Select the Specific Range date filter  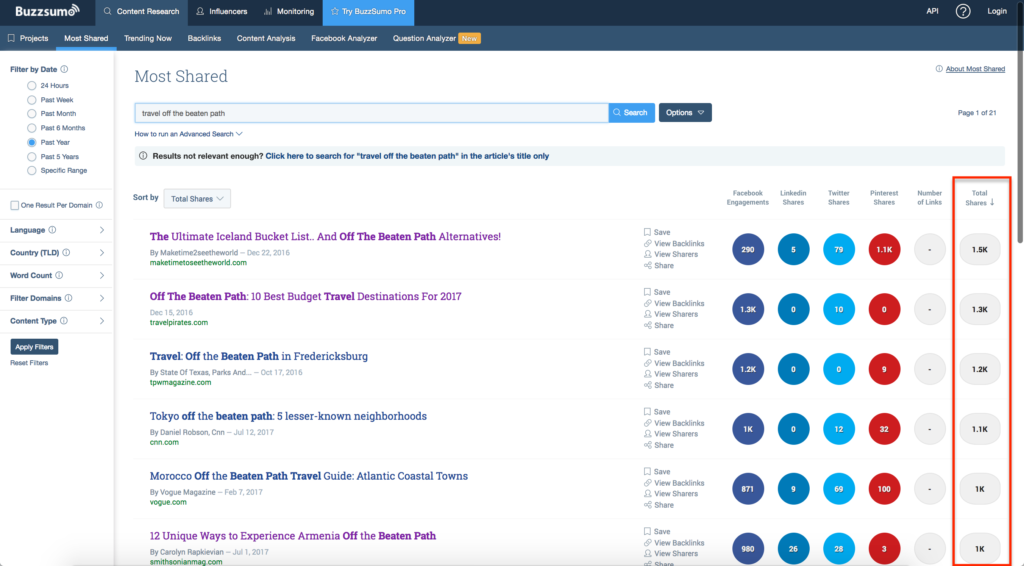point(31,170)
